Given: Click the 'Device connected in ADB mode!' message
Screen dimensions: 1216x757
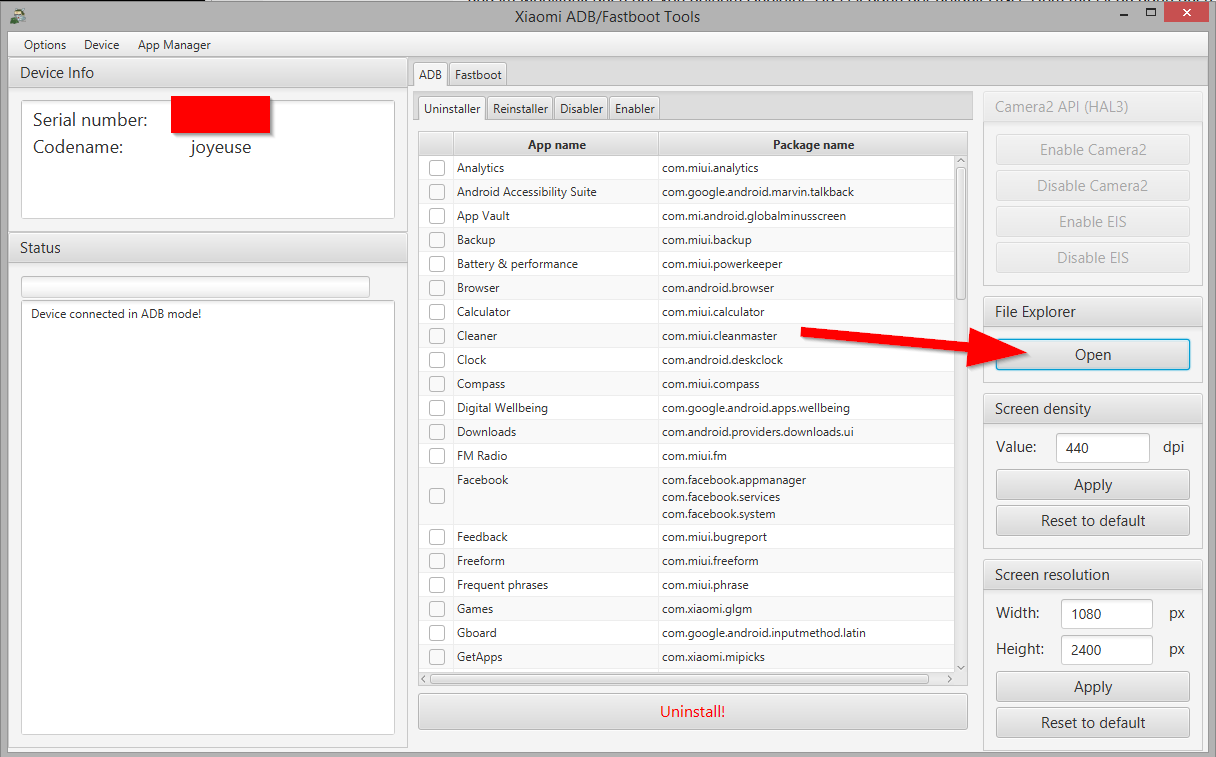Looking at the screenshot, I should (116, 314).
